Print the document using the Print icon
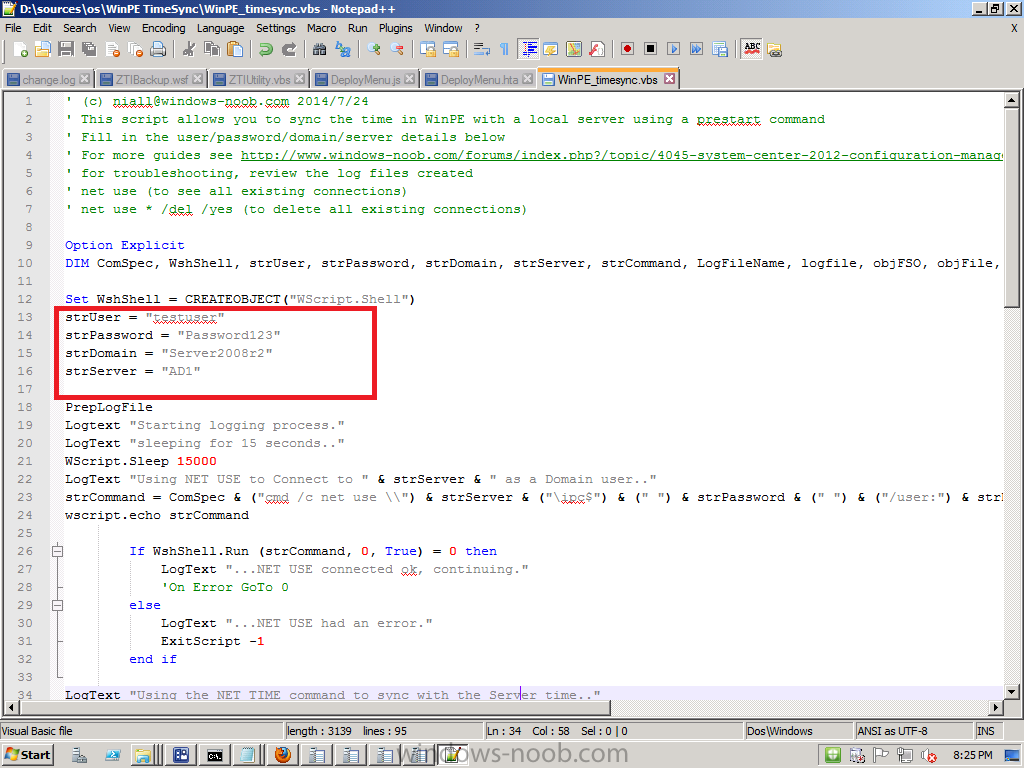Image resolution: width=1024 pixels, height=768 pixels. [157, 50]
